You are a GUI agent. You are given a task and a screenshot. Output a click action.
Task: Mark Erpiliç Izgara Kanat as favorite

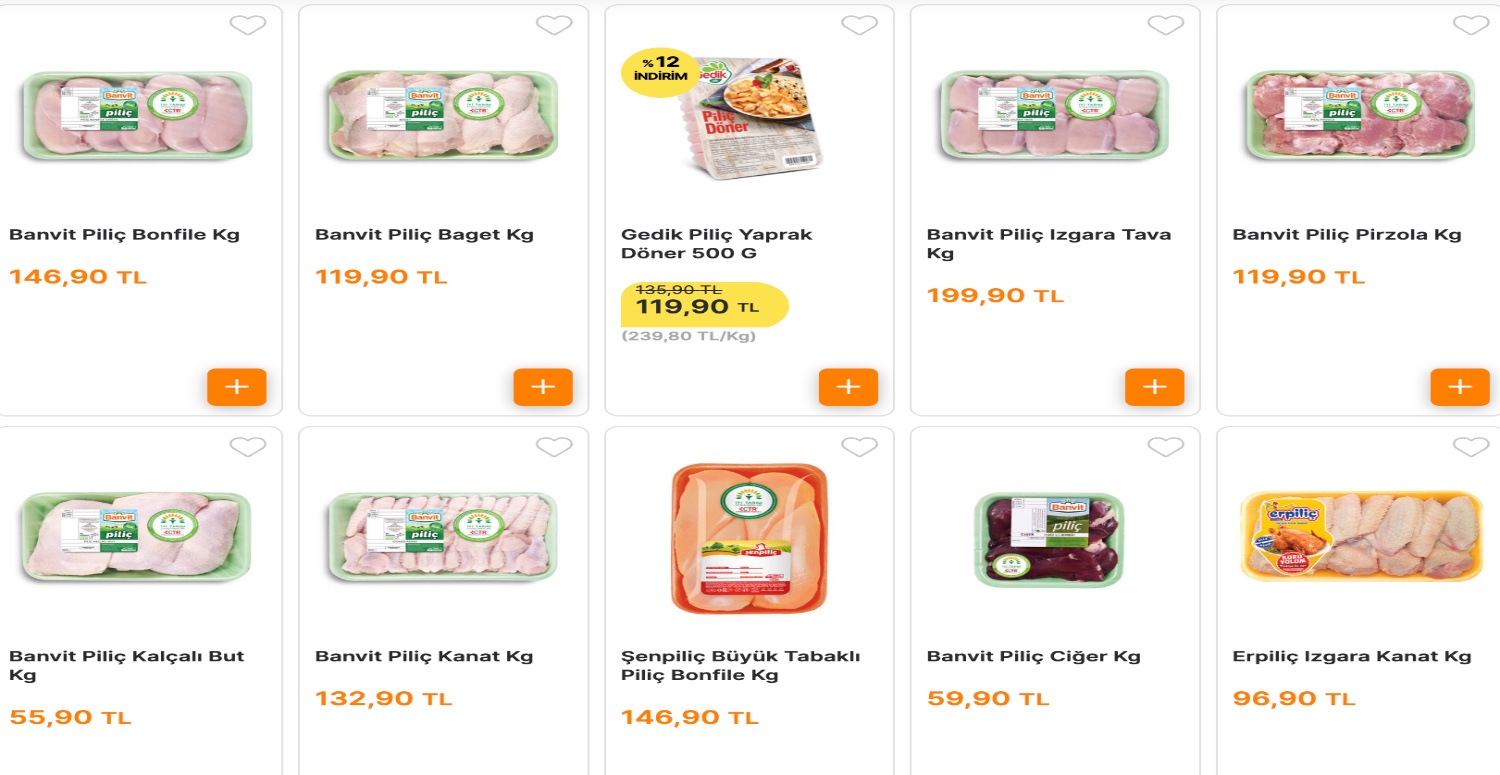click(1471, 447)
